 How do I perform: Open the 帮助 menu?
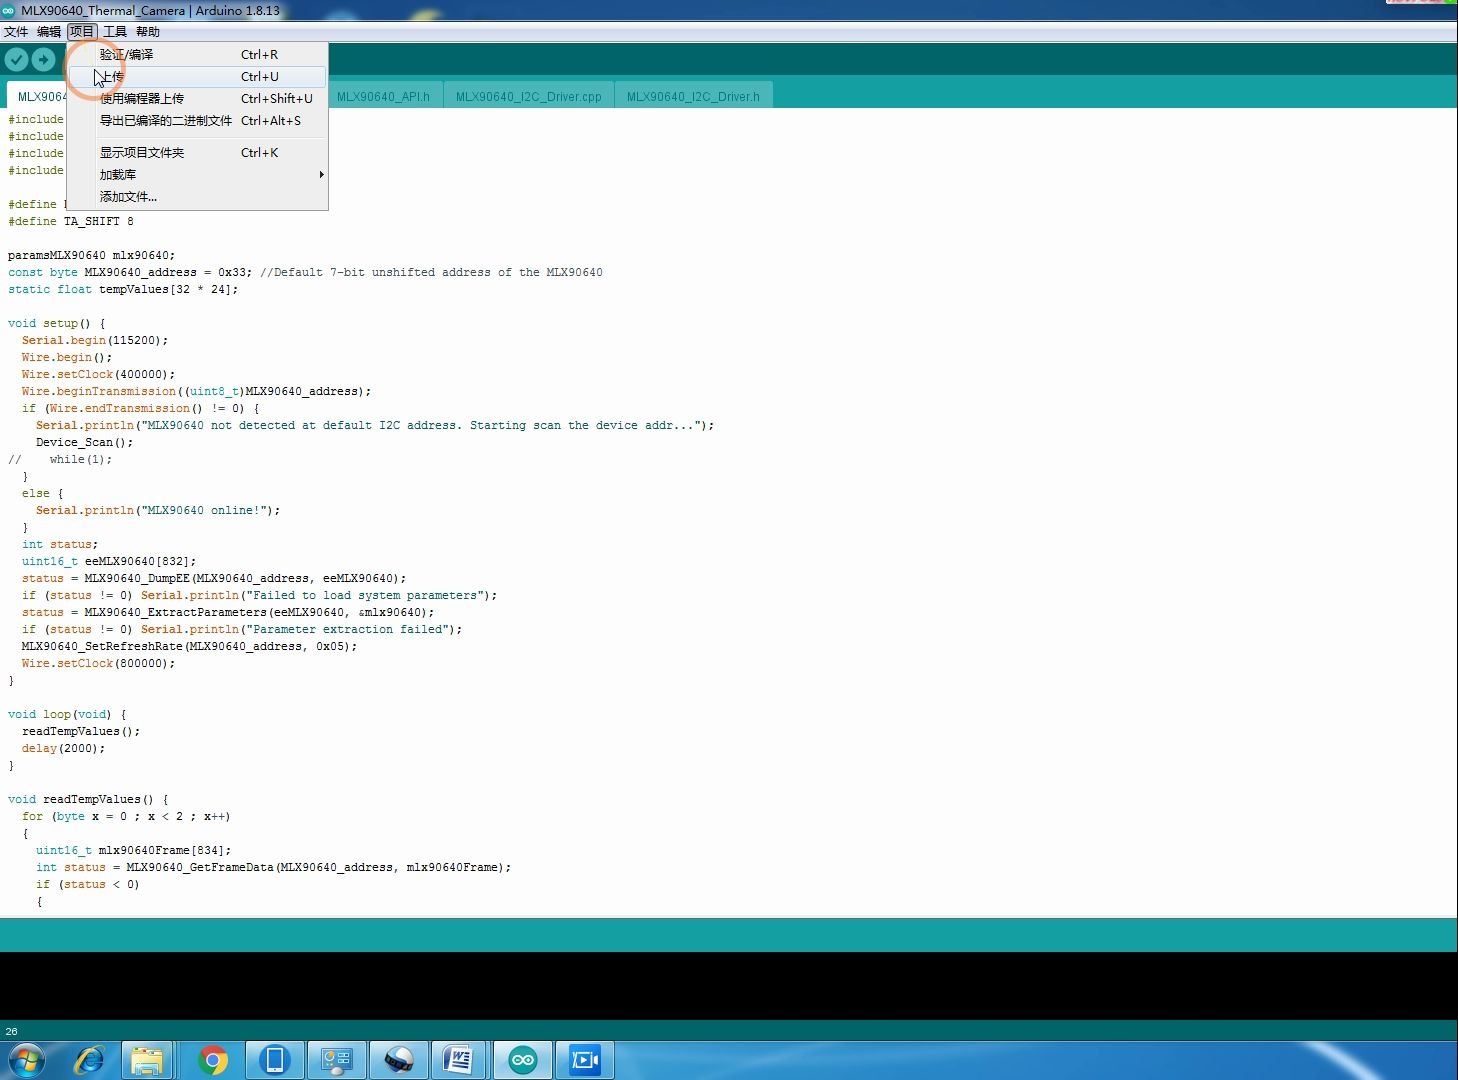148,32
